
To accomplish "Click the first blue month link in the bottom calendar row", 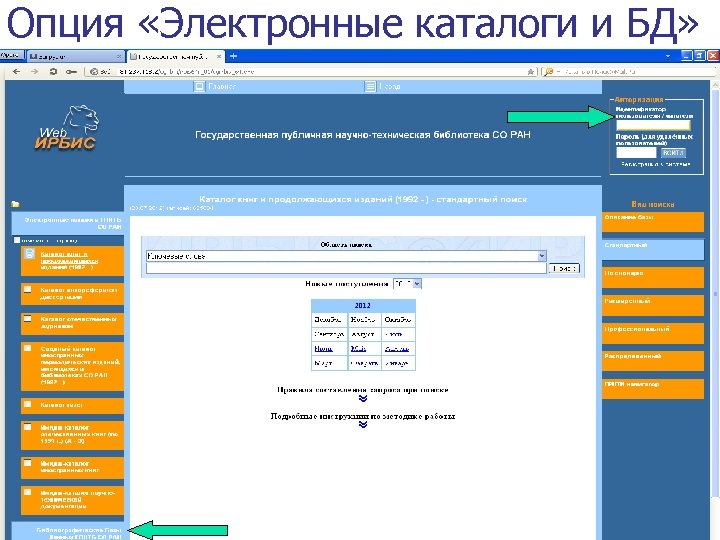I will click(324, 349).
